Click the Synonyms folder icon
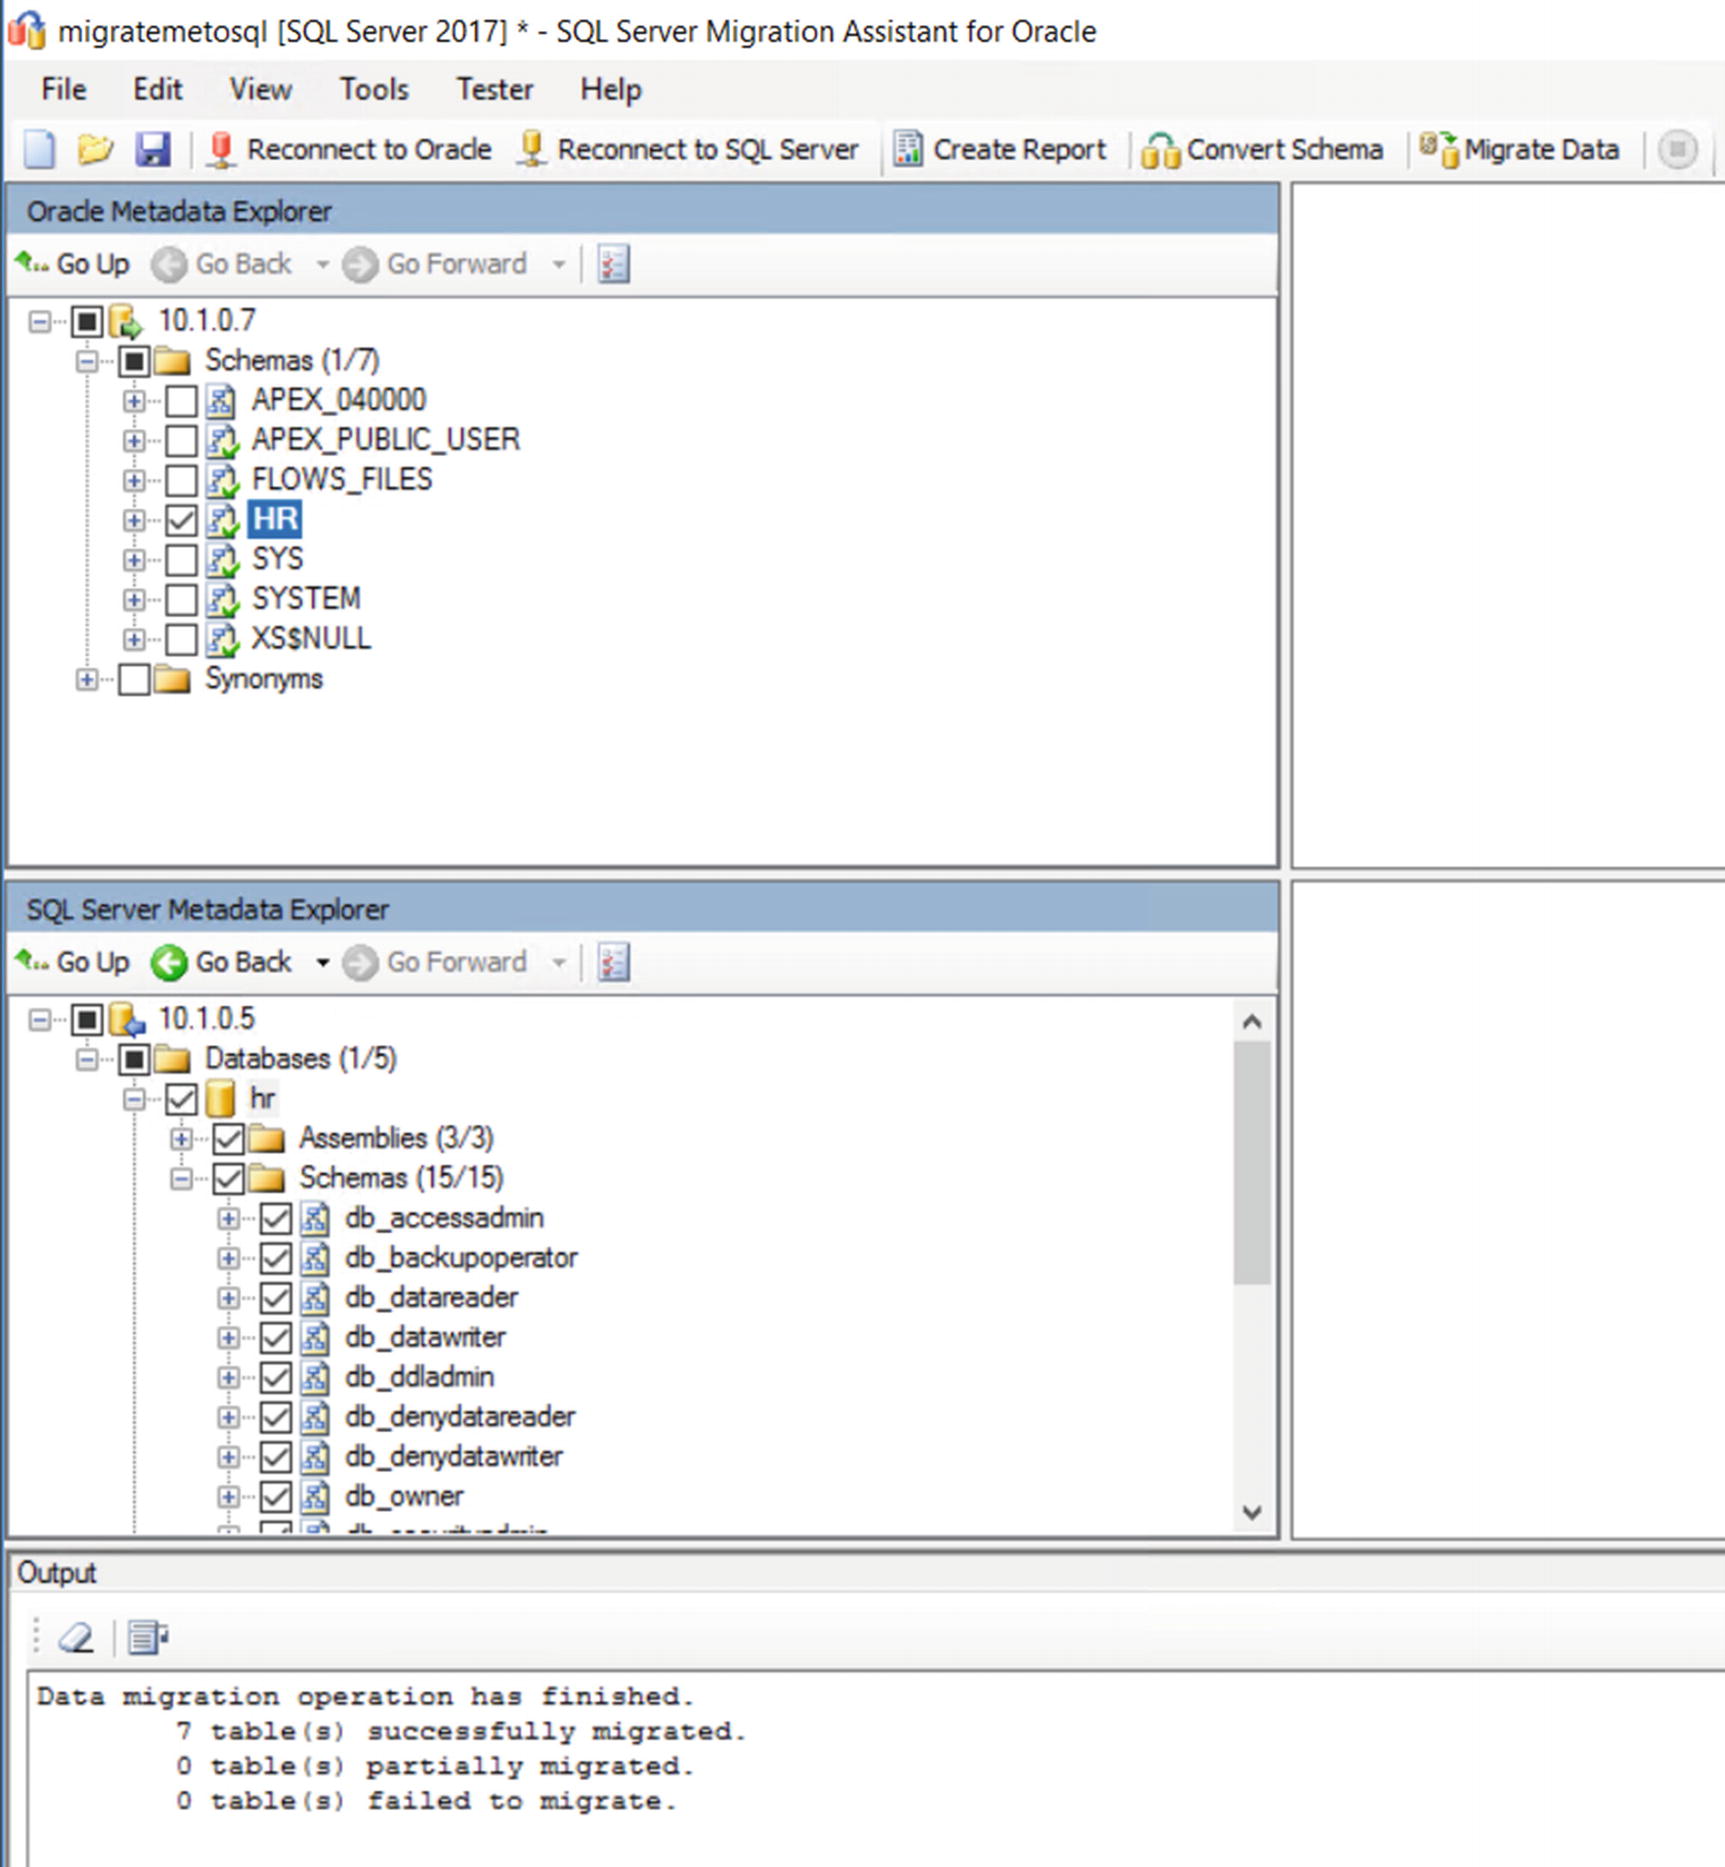 [173, 680]
